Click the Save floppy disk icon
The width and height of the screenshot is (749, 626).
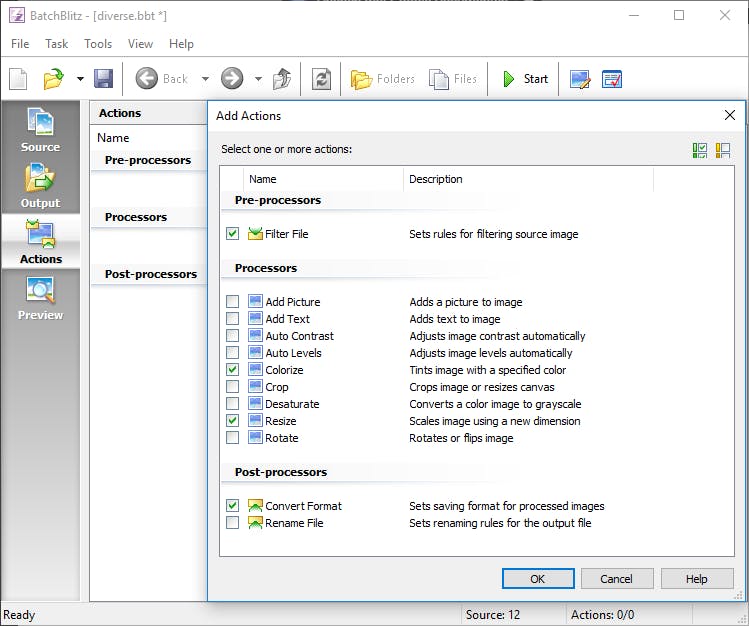click(x=103, y=79)
